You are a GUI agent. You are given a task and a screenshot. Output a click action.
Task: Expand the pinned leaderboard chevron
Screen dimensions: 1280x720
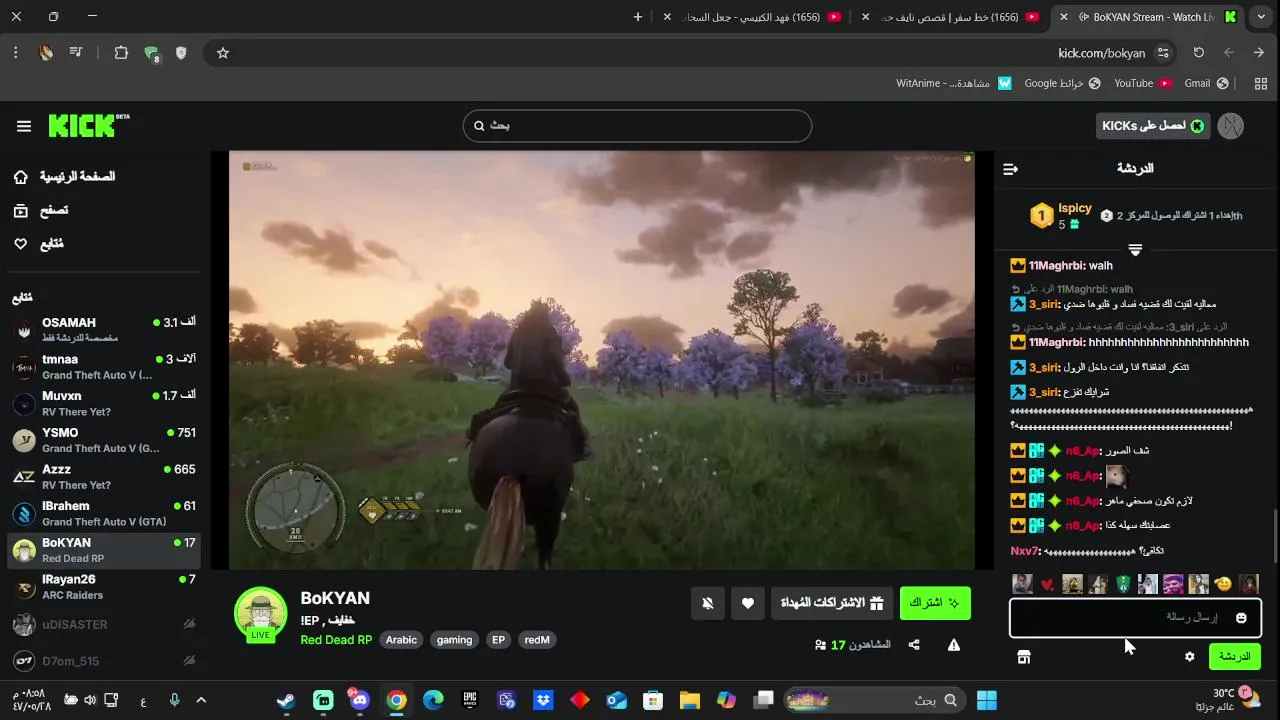pos(1135,249)
